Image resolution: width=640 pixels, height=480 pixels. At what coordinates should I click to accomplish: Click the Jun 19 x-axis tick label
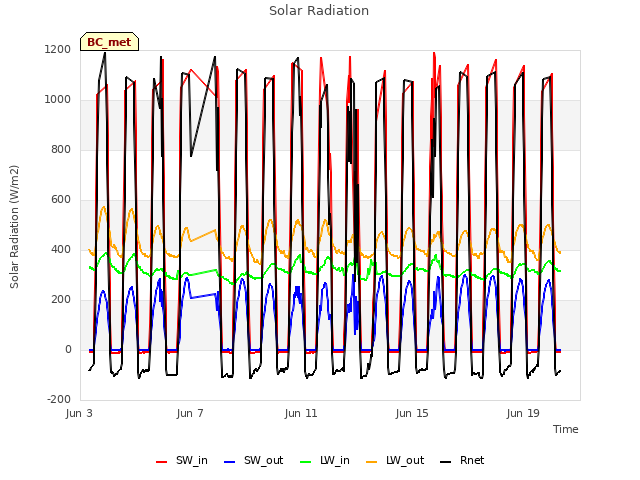523,413
